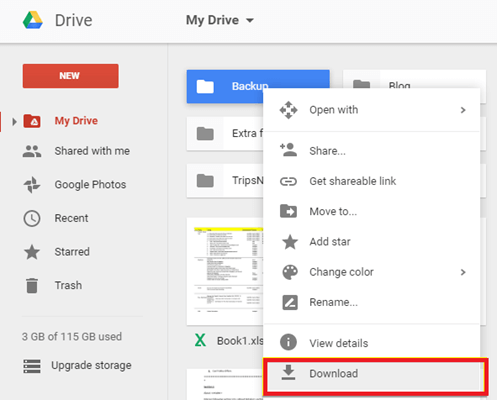This screenshot has width=497, height=400.
Task: Click the Google Drive logo icon
Action: click(33, 20)
